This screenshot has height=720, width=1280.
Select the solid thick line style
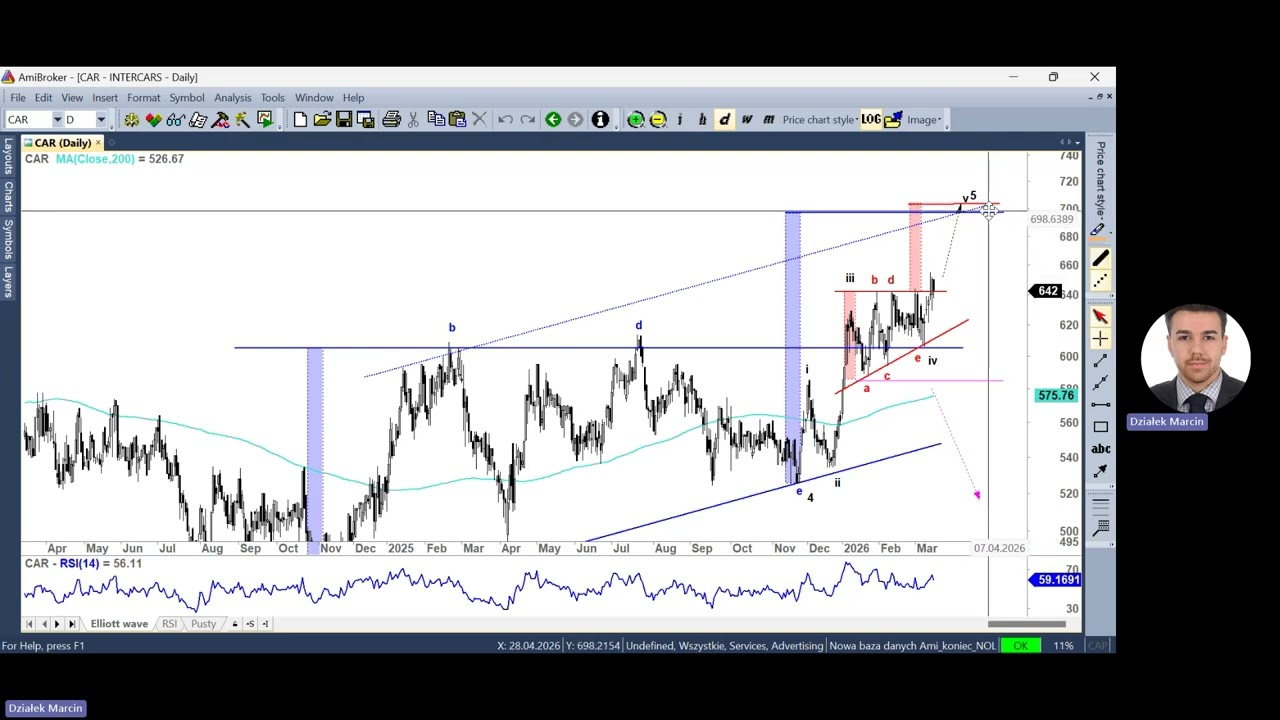(1100, 260)
